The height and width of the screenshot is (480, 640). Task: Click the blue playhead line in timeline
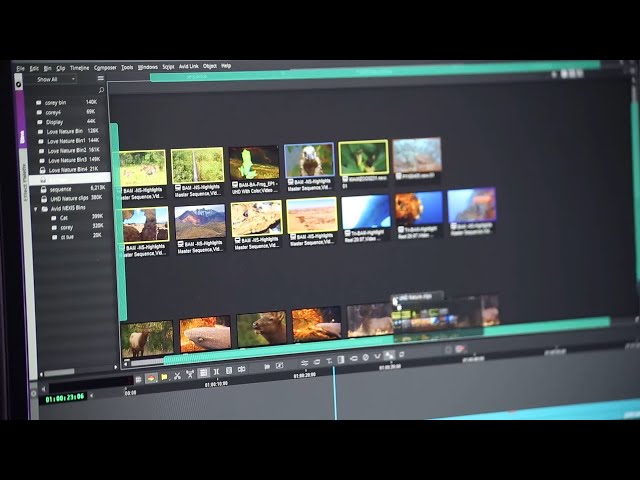335,393
